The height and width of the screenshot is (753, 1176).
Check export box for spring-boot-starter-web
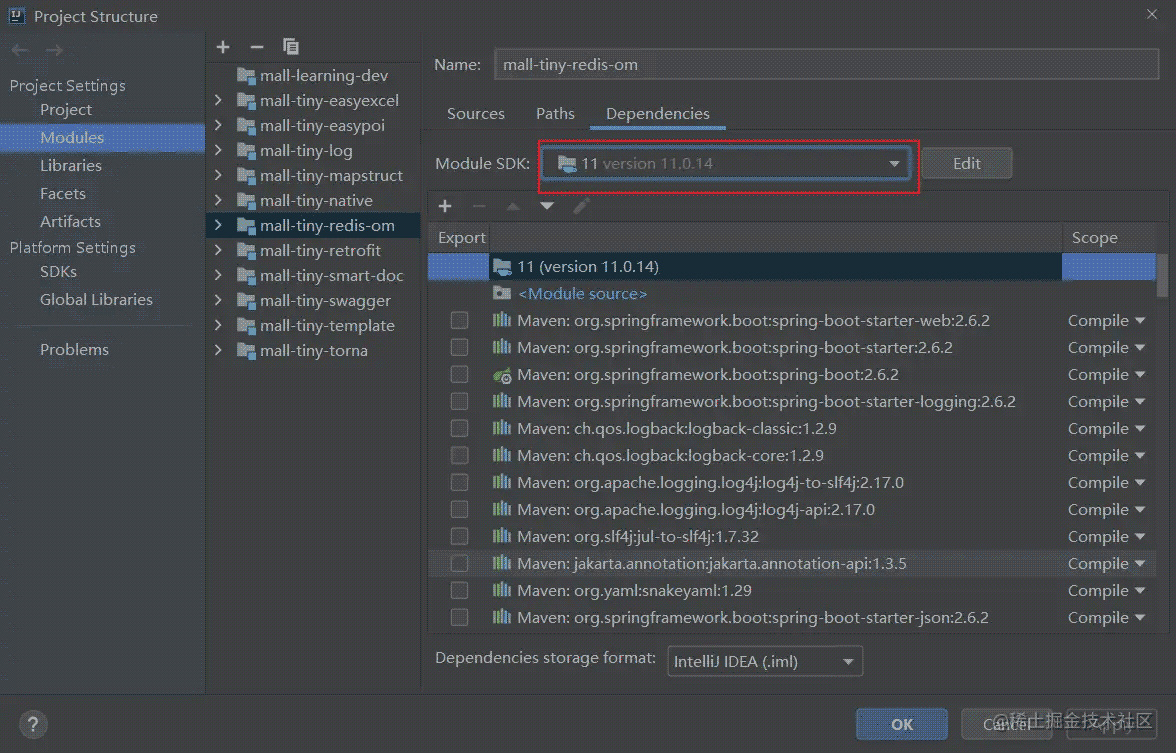(459, 321)
